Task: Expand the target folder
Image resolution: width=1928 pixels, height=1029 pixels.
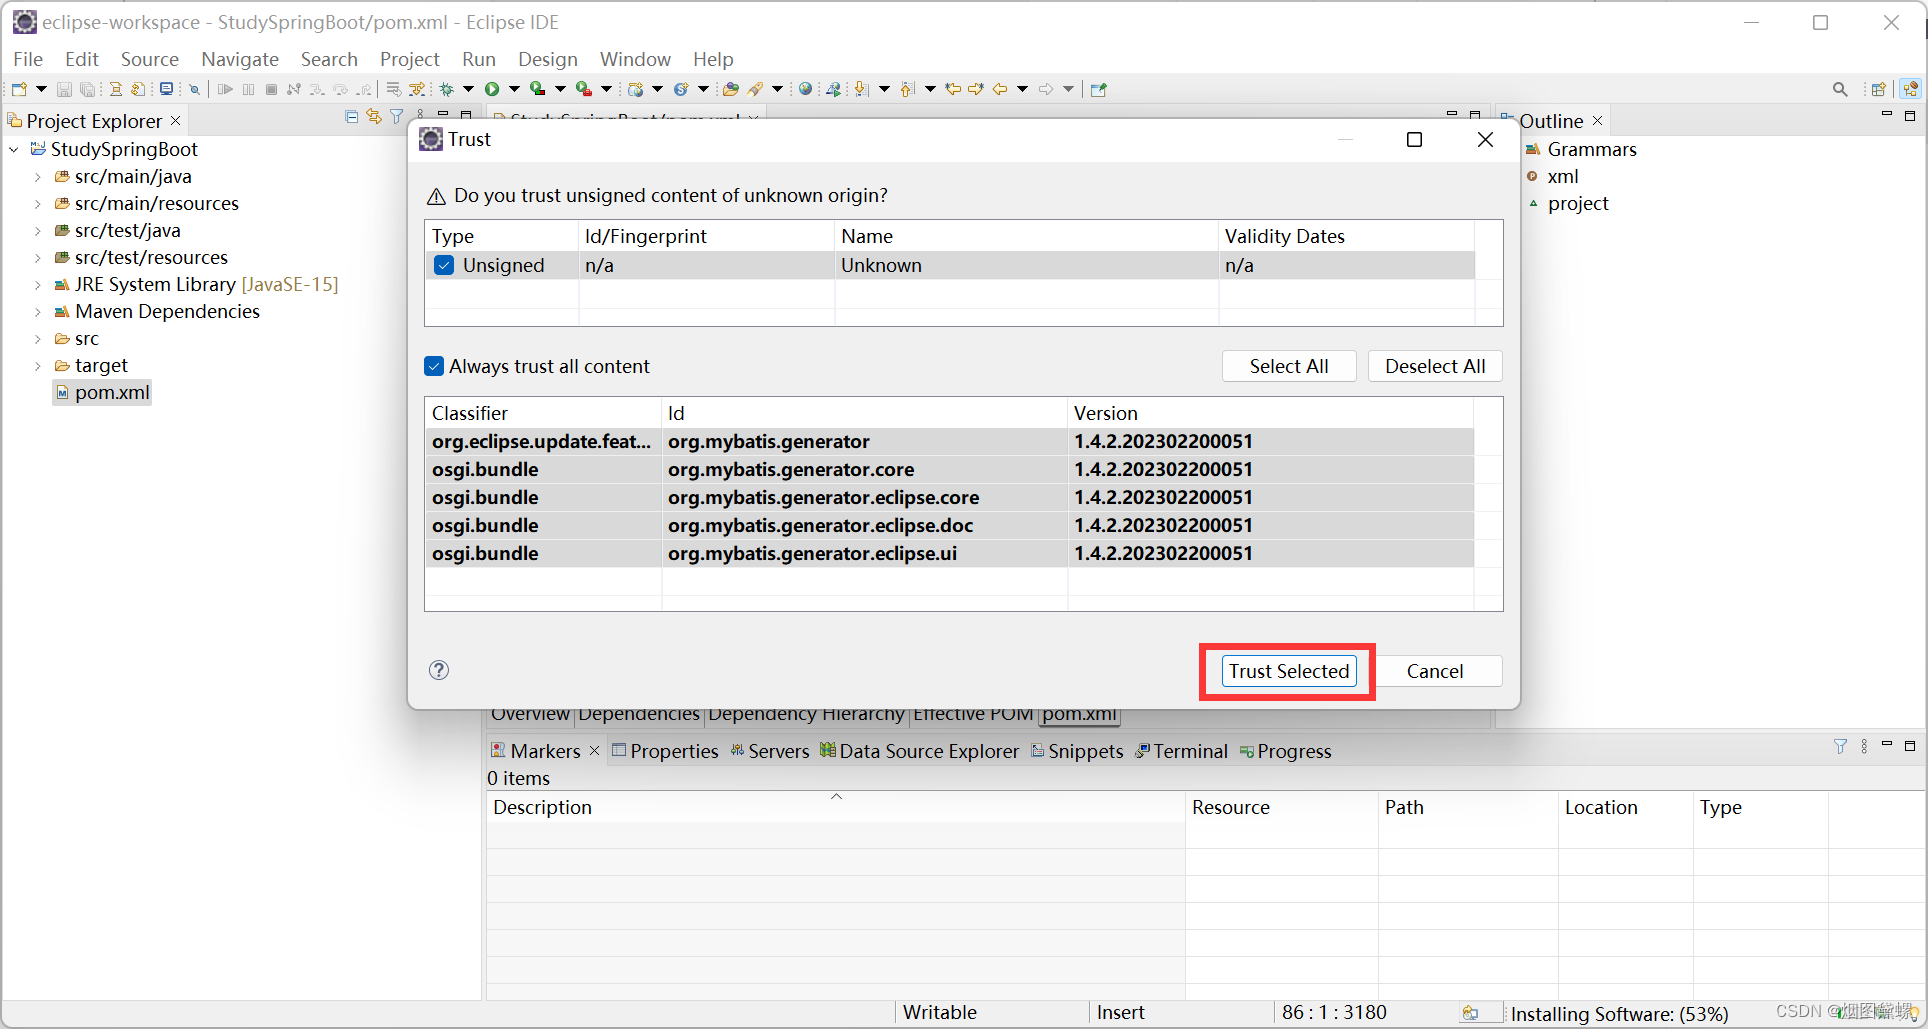Action: coord(38,366)
